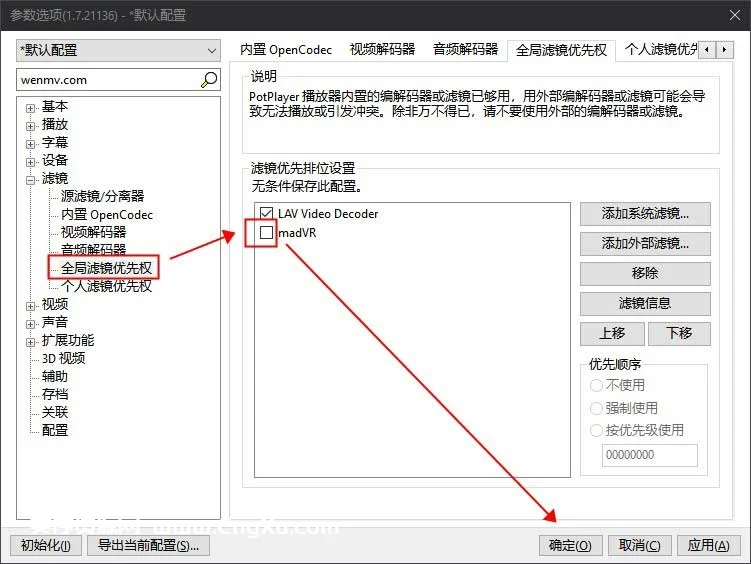Open the 默认配置 profile dropdown
751x564 pixels.
[x=118, y=50]
